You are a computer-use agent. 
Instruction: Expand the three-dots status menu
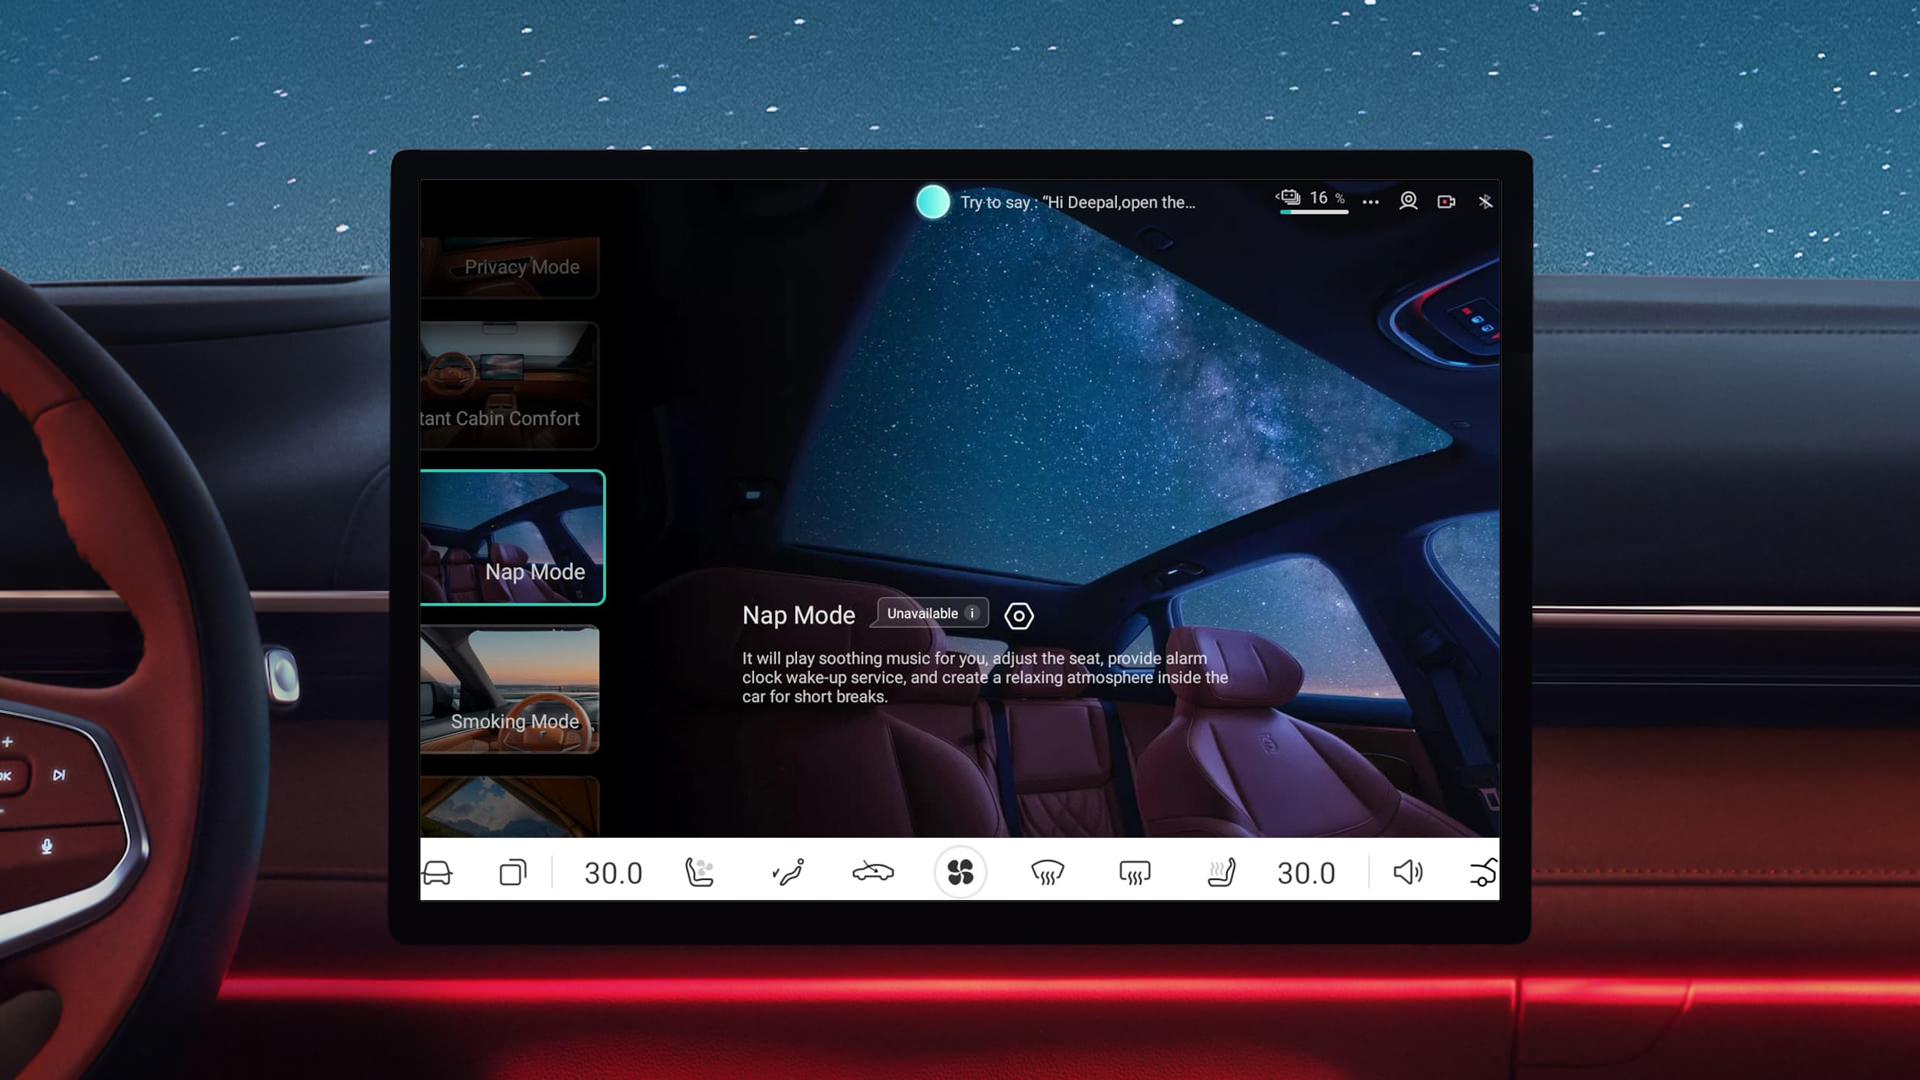click(1371, 202)
